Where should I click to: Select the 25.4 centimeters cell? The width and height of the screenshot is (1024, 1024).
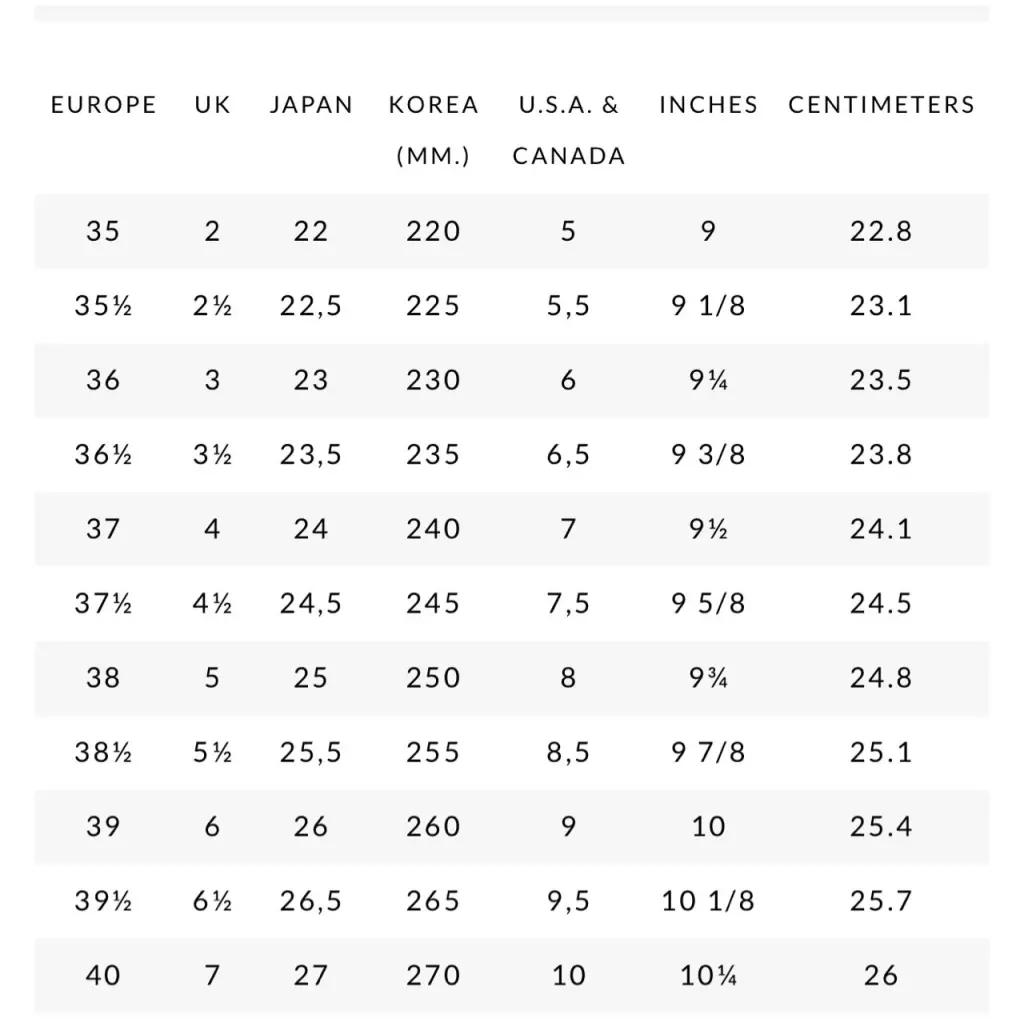click(x=881, y=827)
